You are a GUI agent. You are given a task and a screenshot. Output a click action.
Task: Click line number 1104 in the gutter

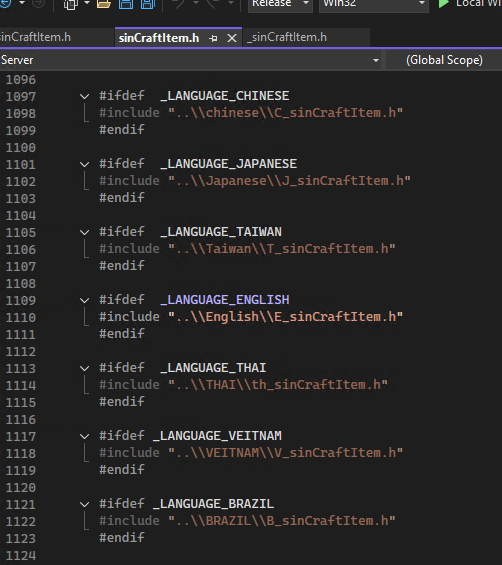click(x=21, y=216)
